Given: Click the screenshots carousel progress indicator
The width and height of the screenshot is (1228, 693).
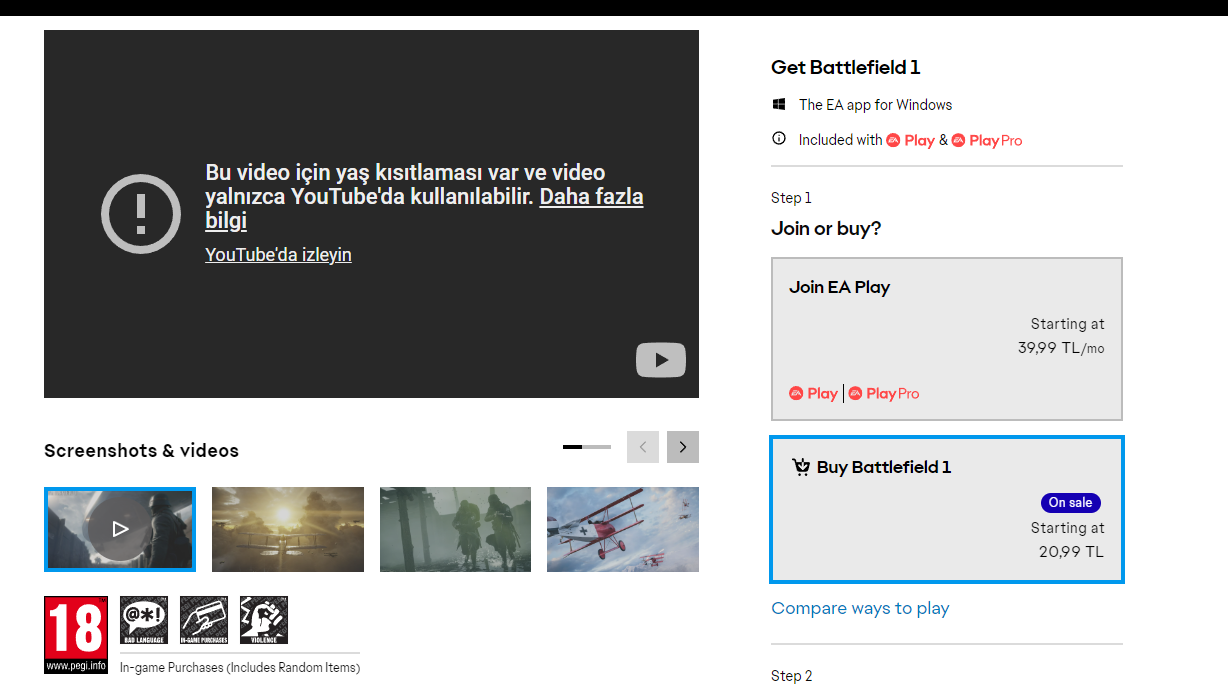Looking at the screenshot, I should 587,447.
